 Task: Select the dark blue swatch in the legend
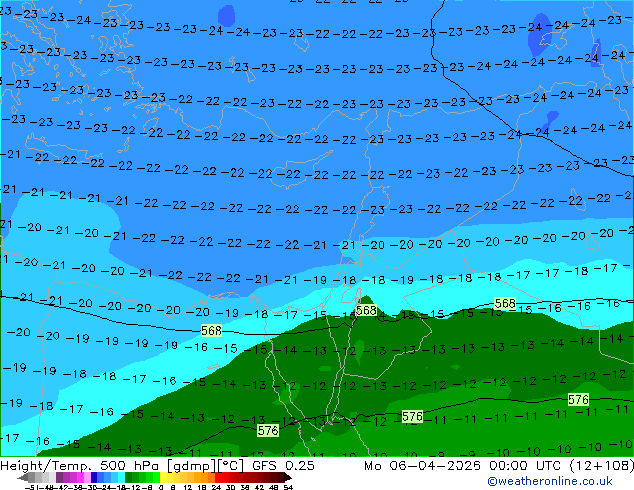tap(94, 477)
